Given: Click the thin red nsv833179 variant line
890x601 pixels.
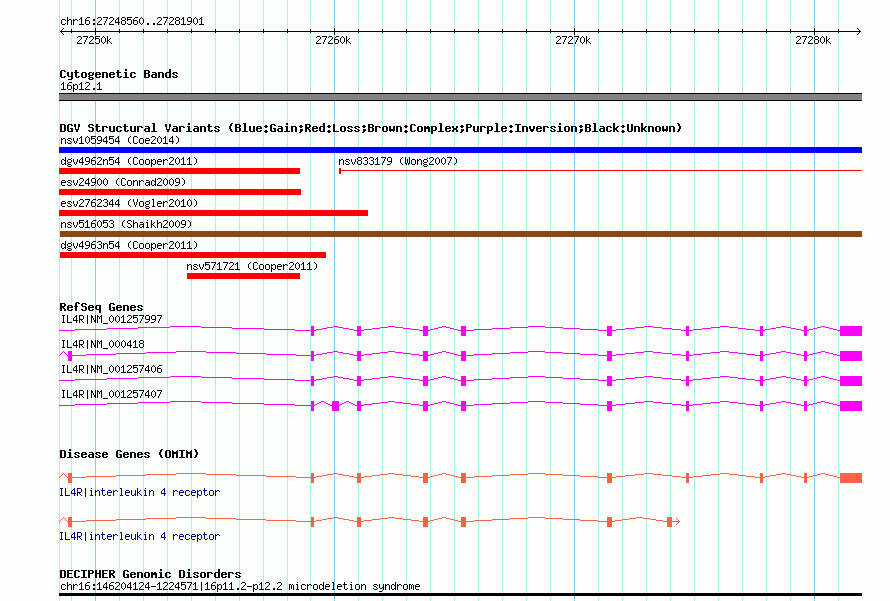Looking at the screenshot, I should click(x=601, y=170).
